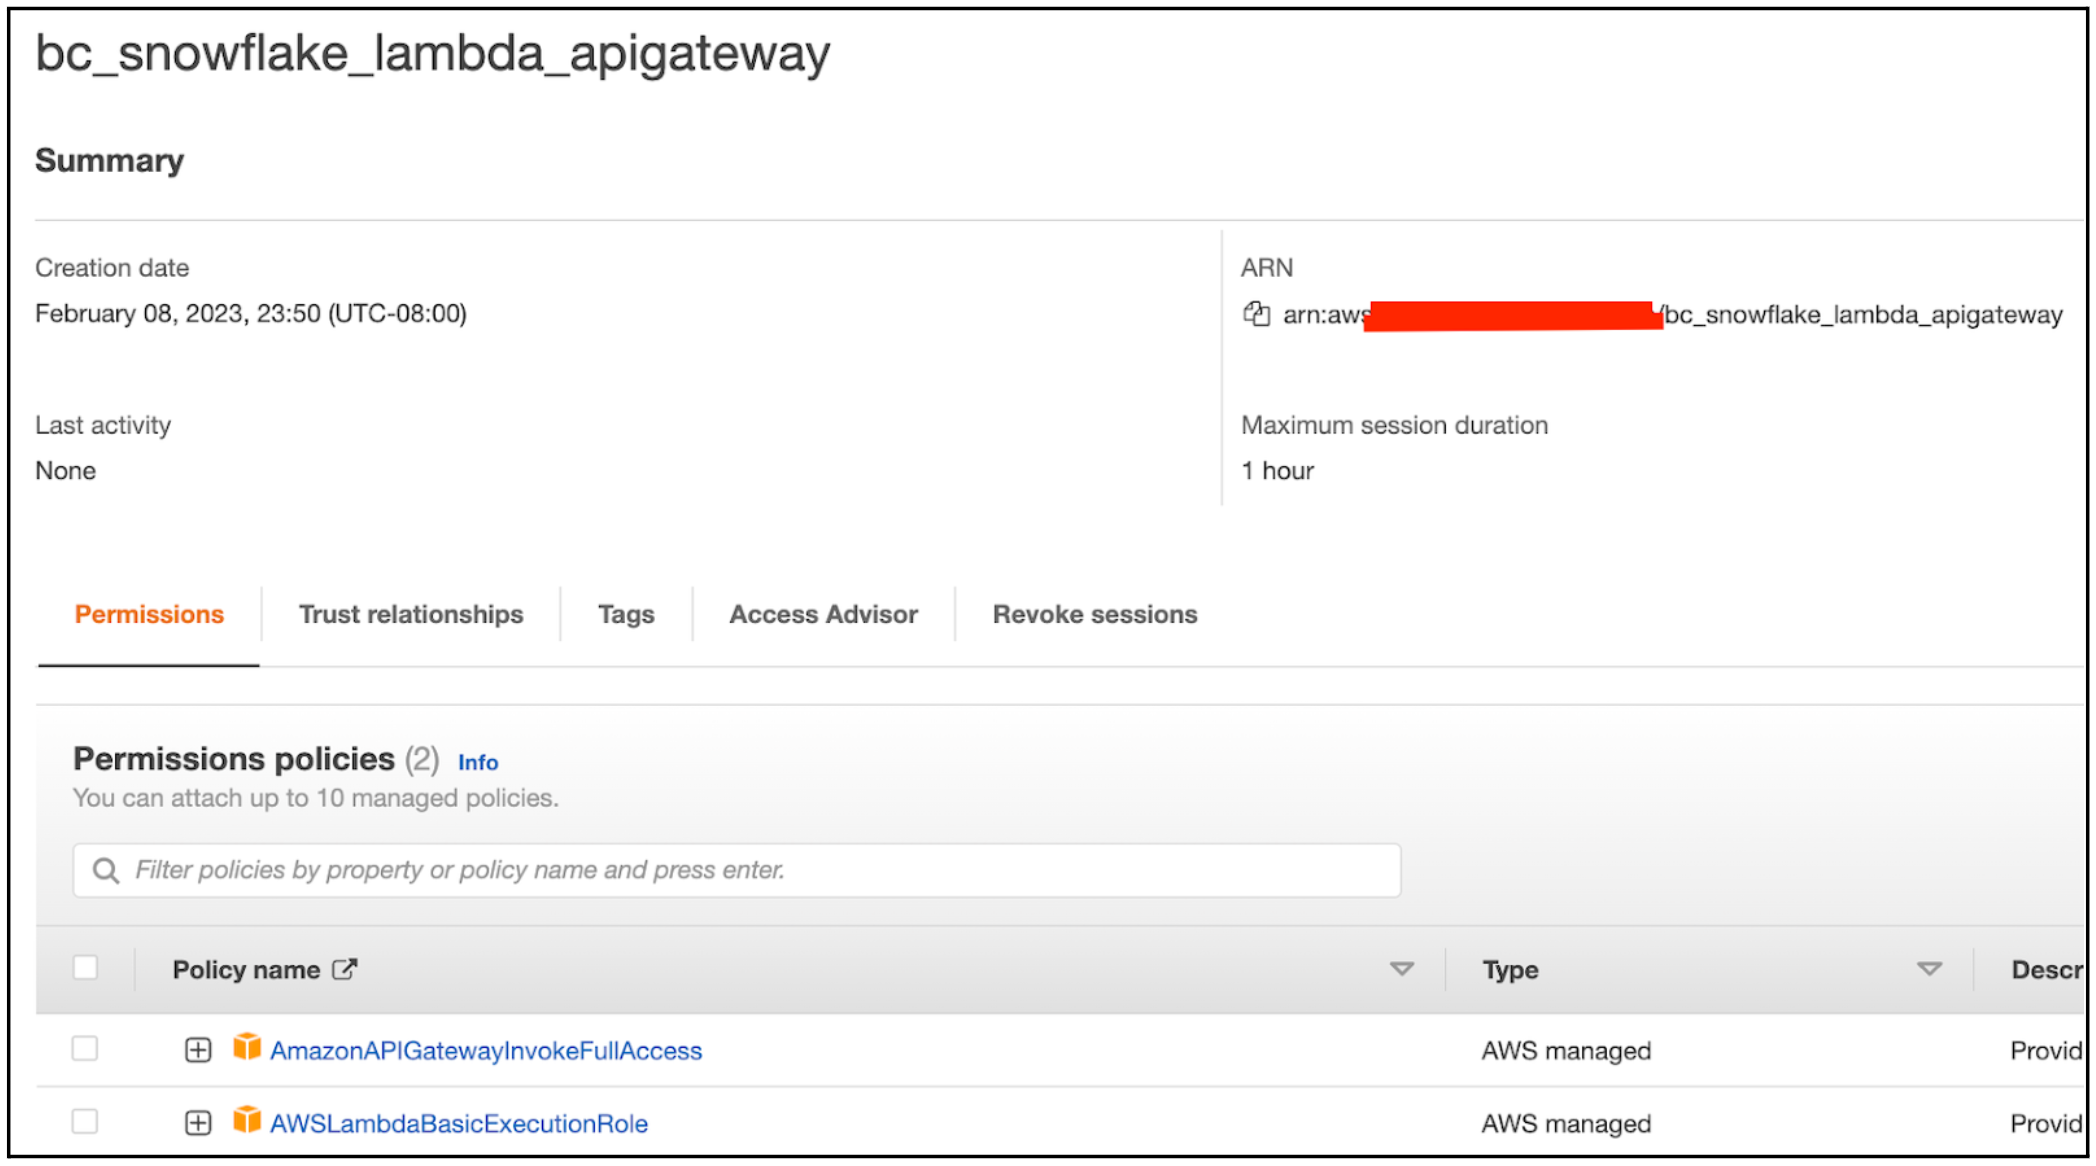Click the orange policy icon for AWSLambdaBasicExecutionRole
Viewport: 2096px width, 1166px height.
(x=246, y=1120)
